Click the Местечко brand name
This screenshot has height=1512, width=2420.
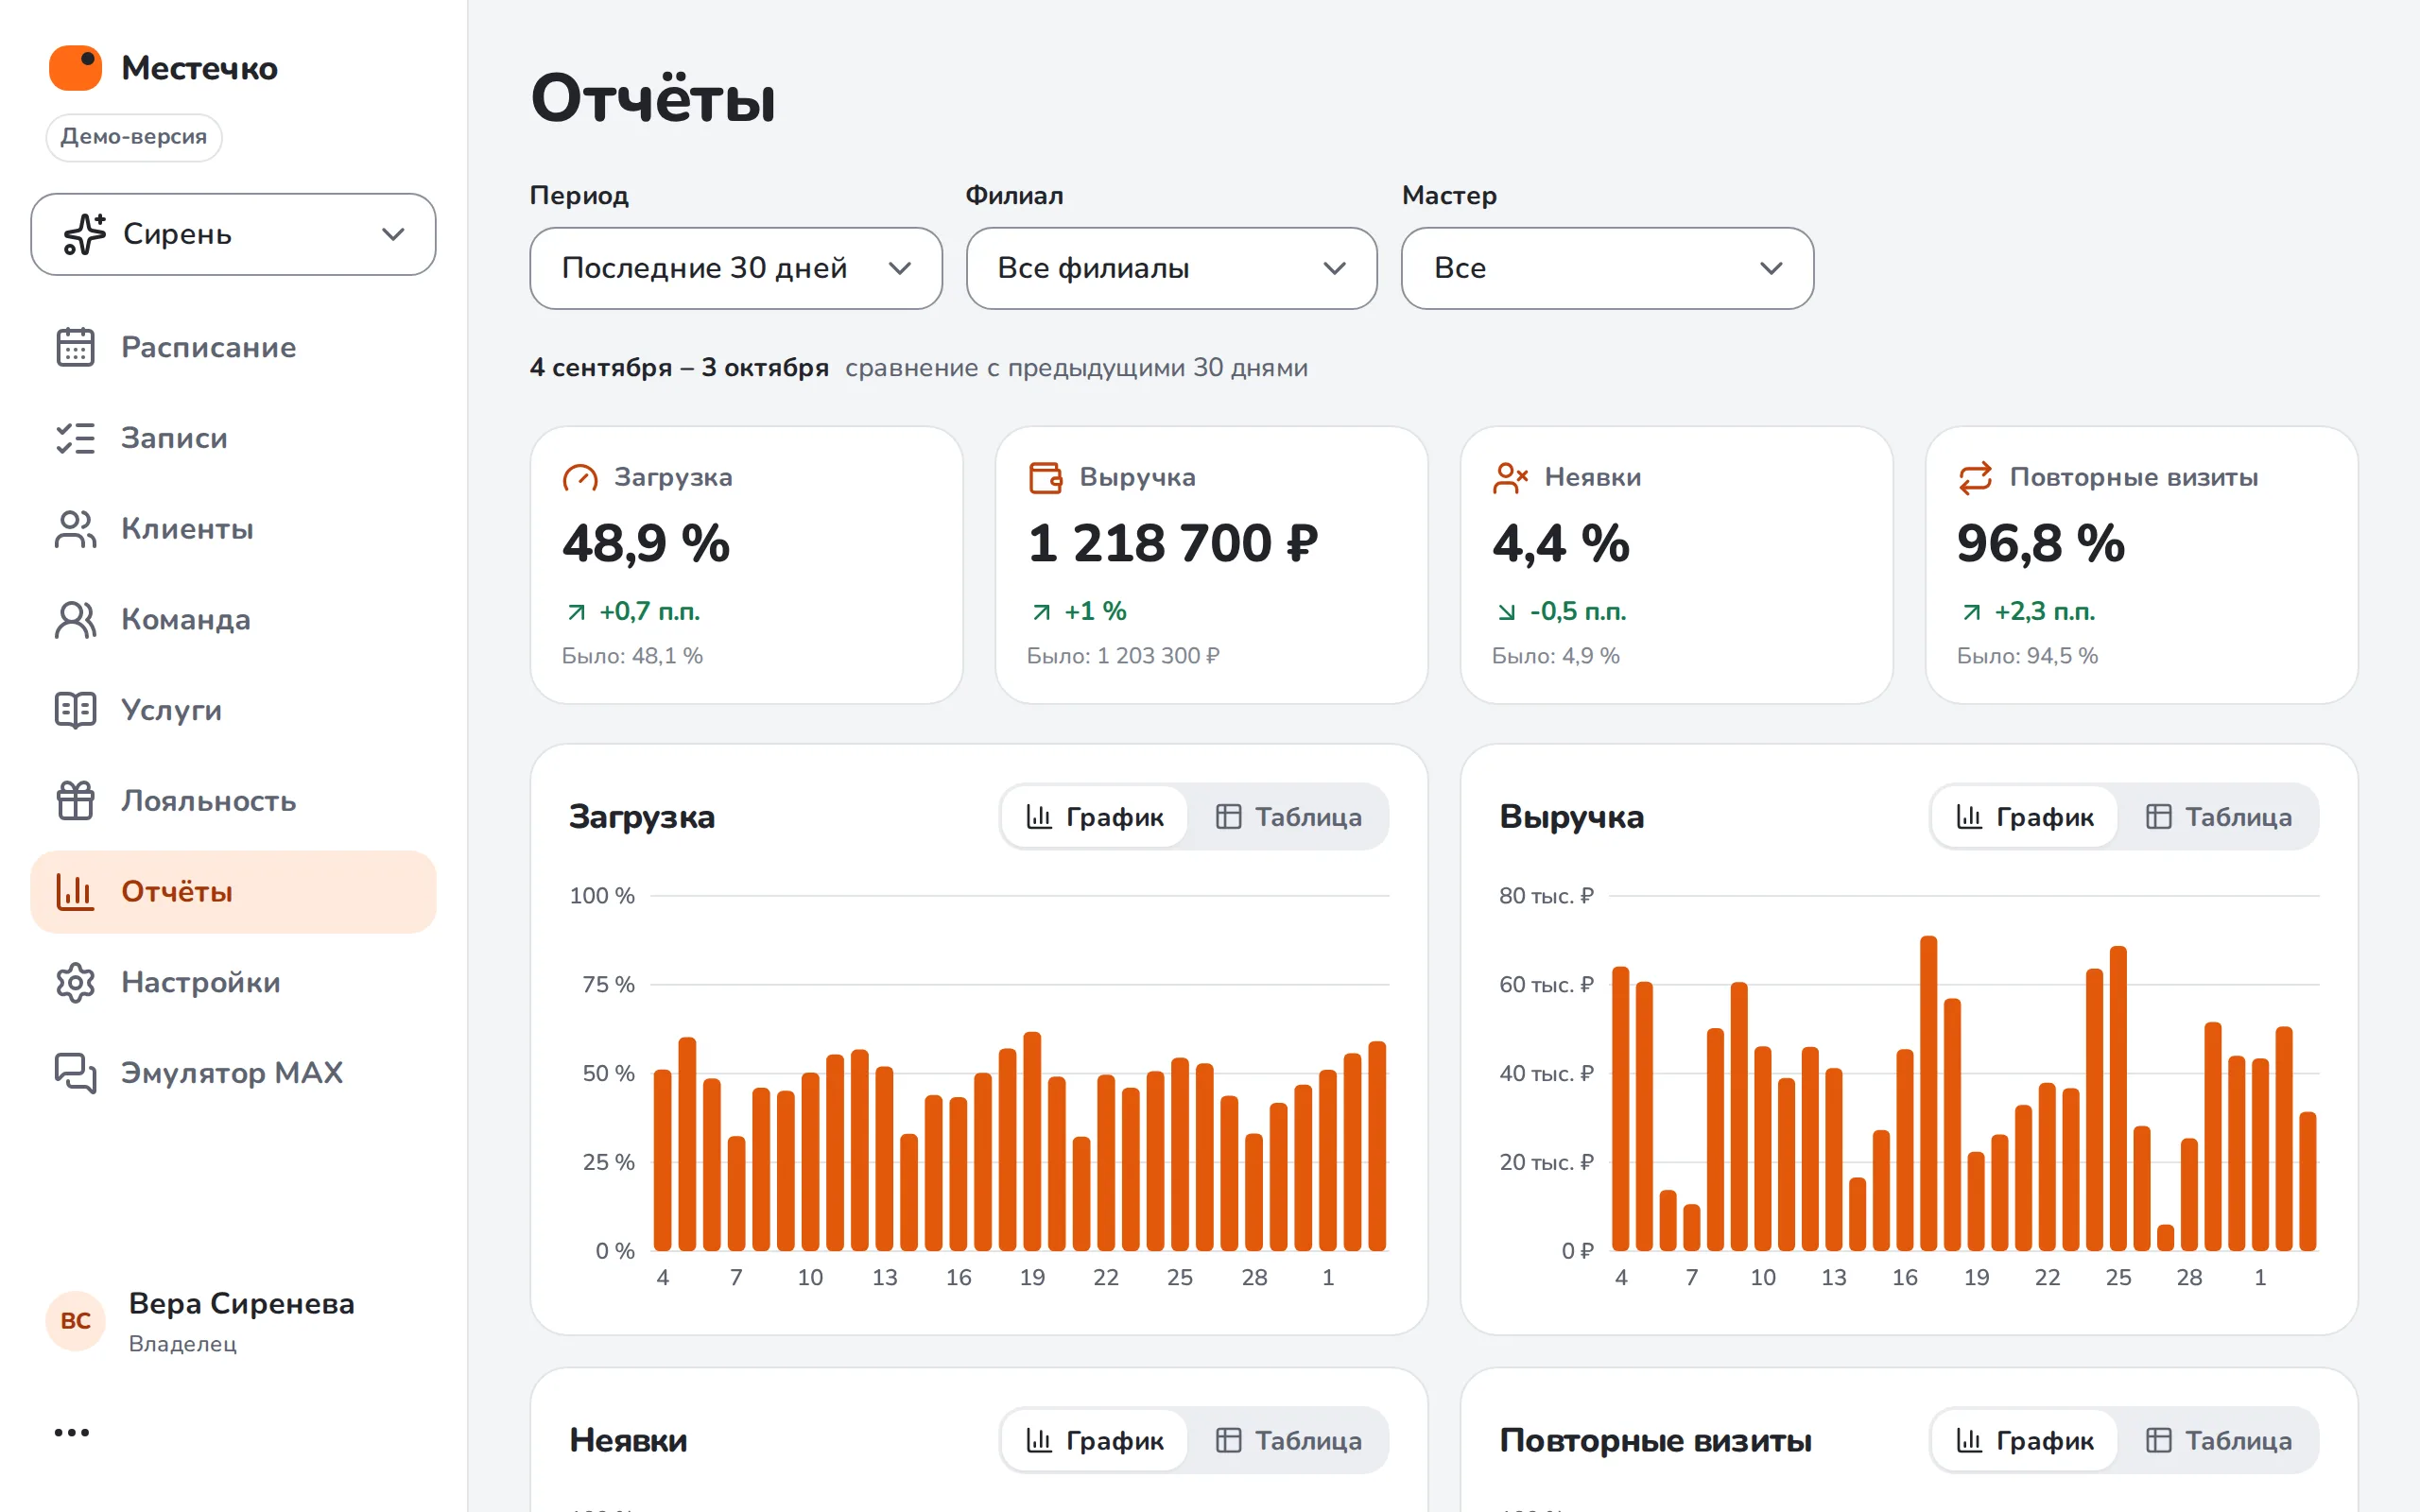[199, 68]
